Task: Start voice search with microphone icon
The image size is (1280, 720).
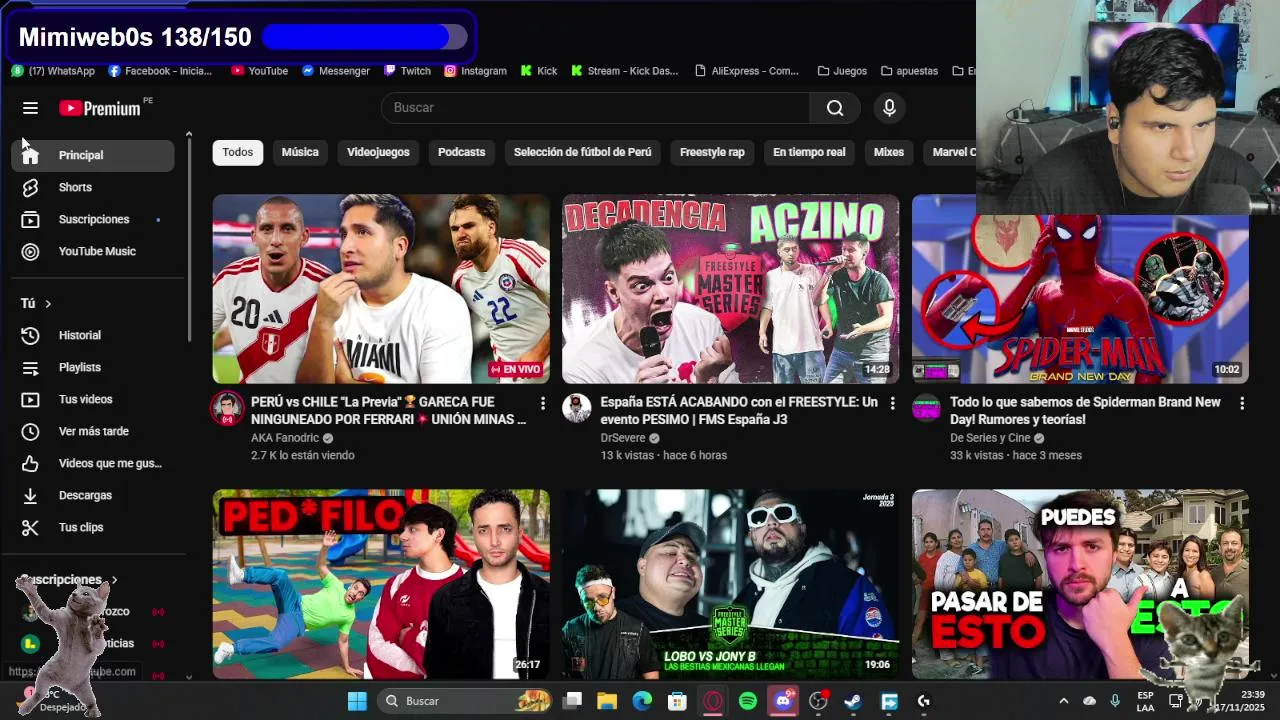Action: click(889, 108)
